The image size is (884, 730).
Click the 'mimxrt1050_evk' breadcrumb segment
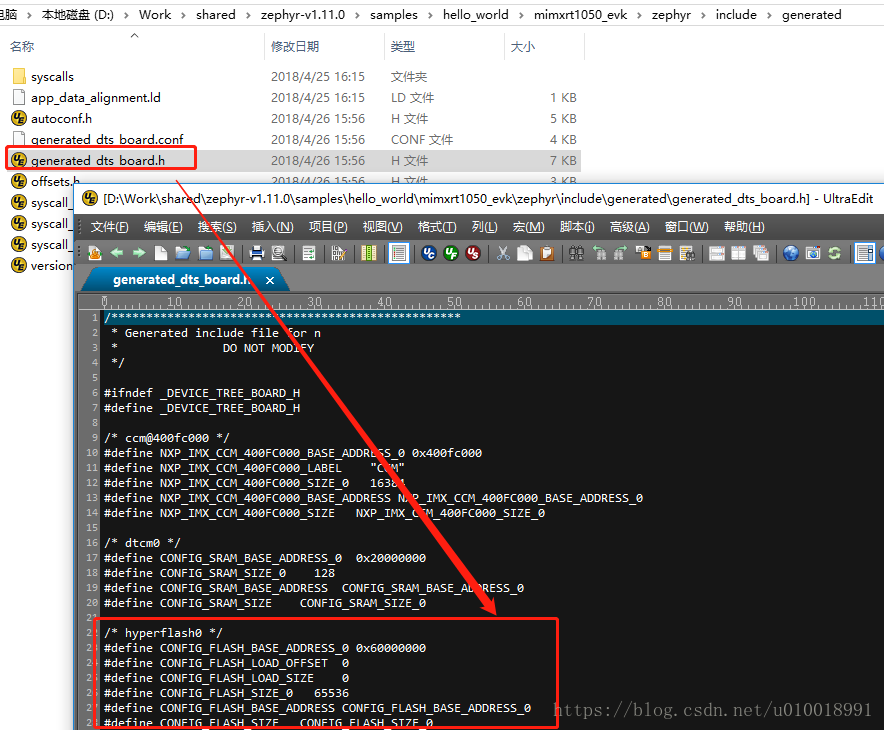point(581,15)
